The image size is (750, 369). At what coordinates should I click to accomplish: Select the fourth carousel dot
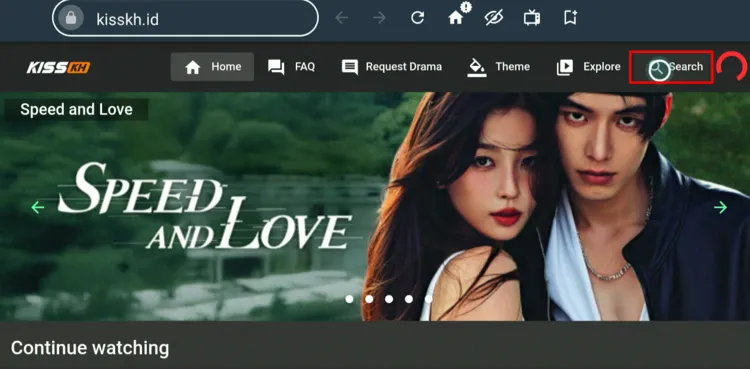click(408, 299)
